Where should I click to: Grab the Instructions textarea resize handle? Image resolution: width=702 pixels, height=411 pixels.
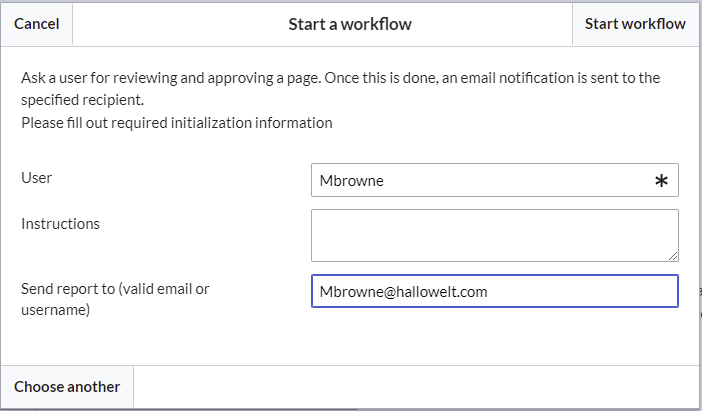673,256
